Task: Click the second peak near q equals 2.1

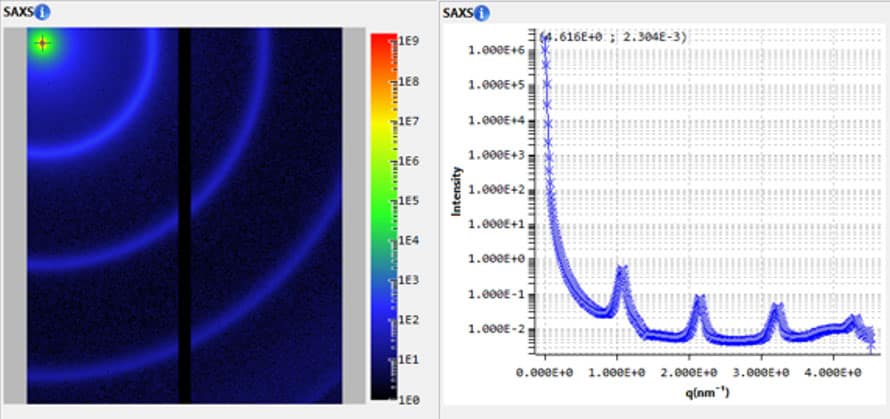Action: 699,300
